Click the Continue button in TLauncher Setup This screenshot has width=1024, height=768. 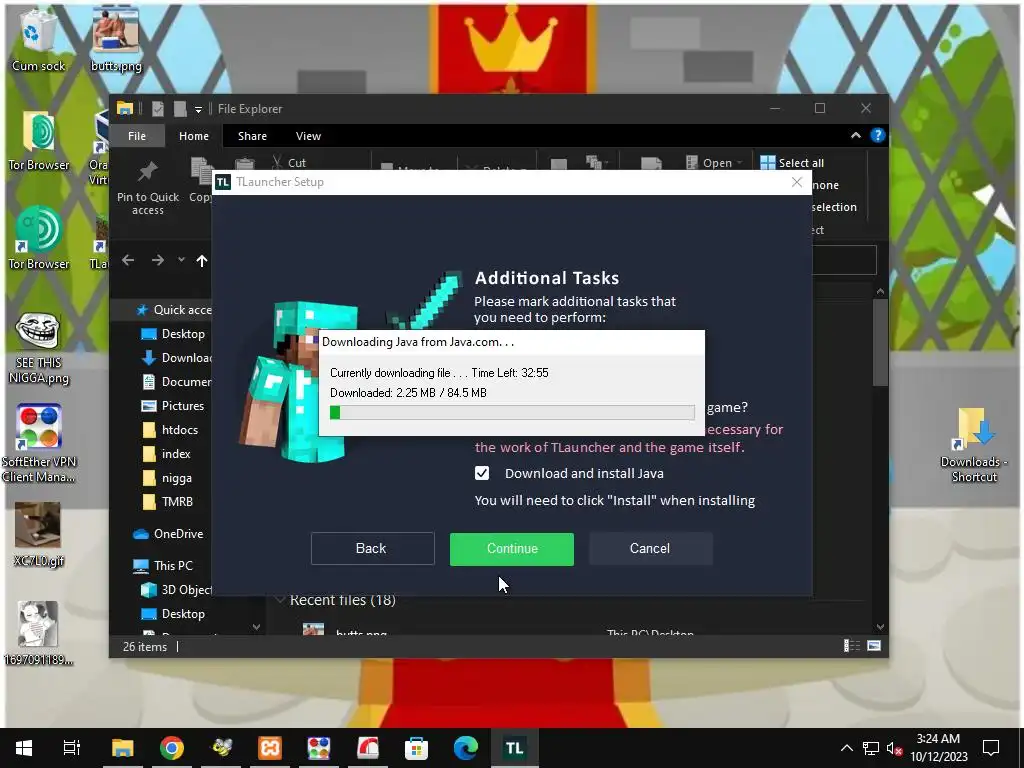[511, 549]
